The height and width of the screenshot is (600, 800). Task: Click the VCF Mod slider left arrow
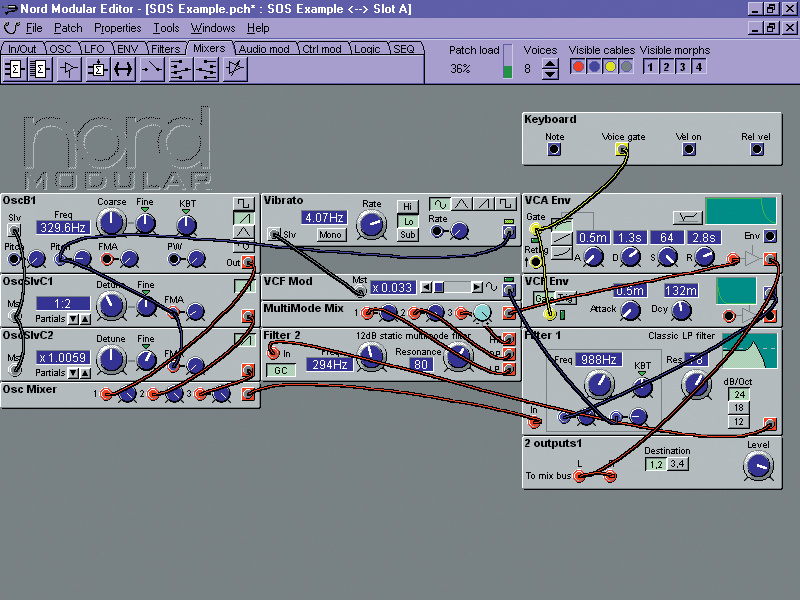pos(426,288)
